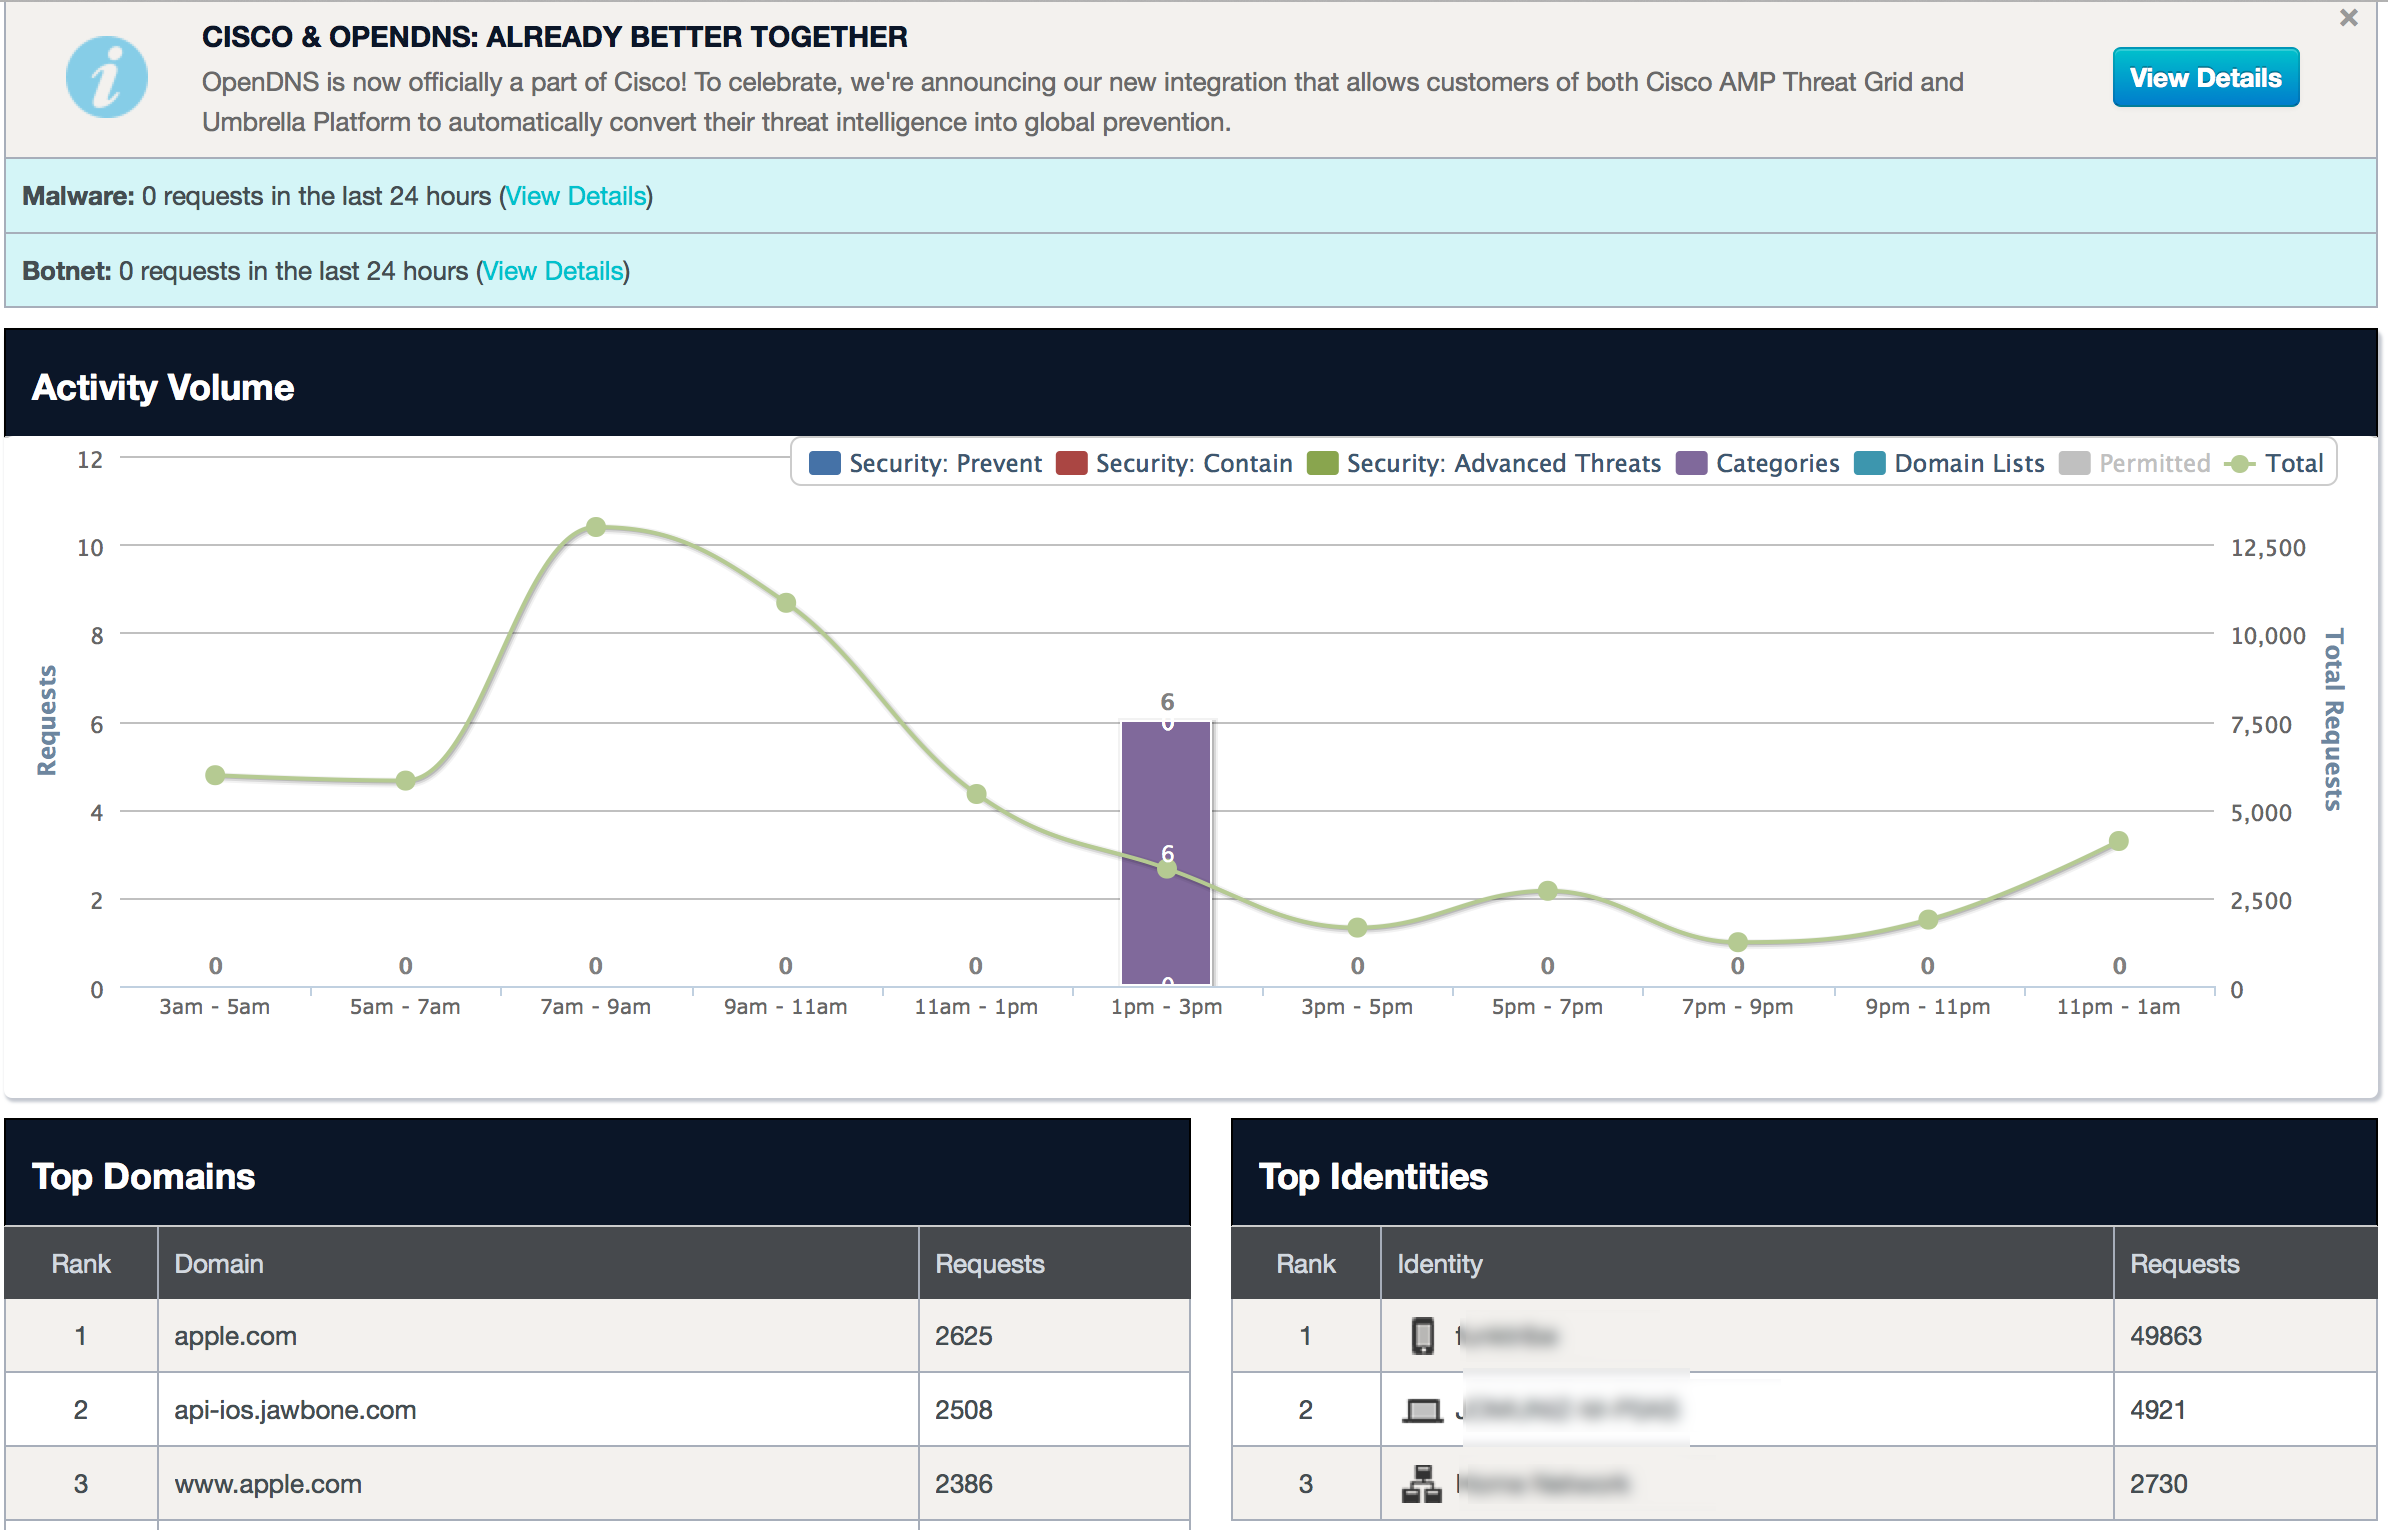
Task: Click the network identity icon
Action: (1421, 1484)
